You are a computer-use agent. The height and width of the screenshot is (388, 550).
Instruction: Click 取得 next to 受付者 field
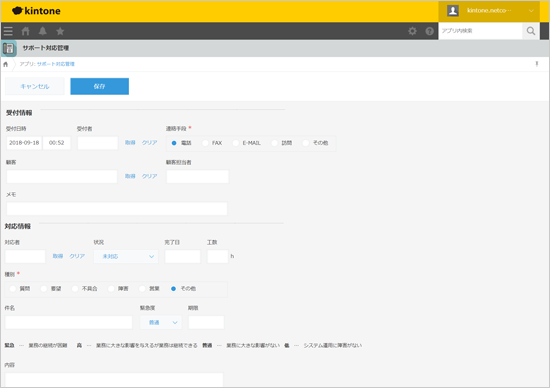coord(130,143)
